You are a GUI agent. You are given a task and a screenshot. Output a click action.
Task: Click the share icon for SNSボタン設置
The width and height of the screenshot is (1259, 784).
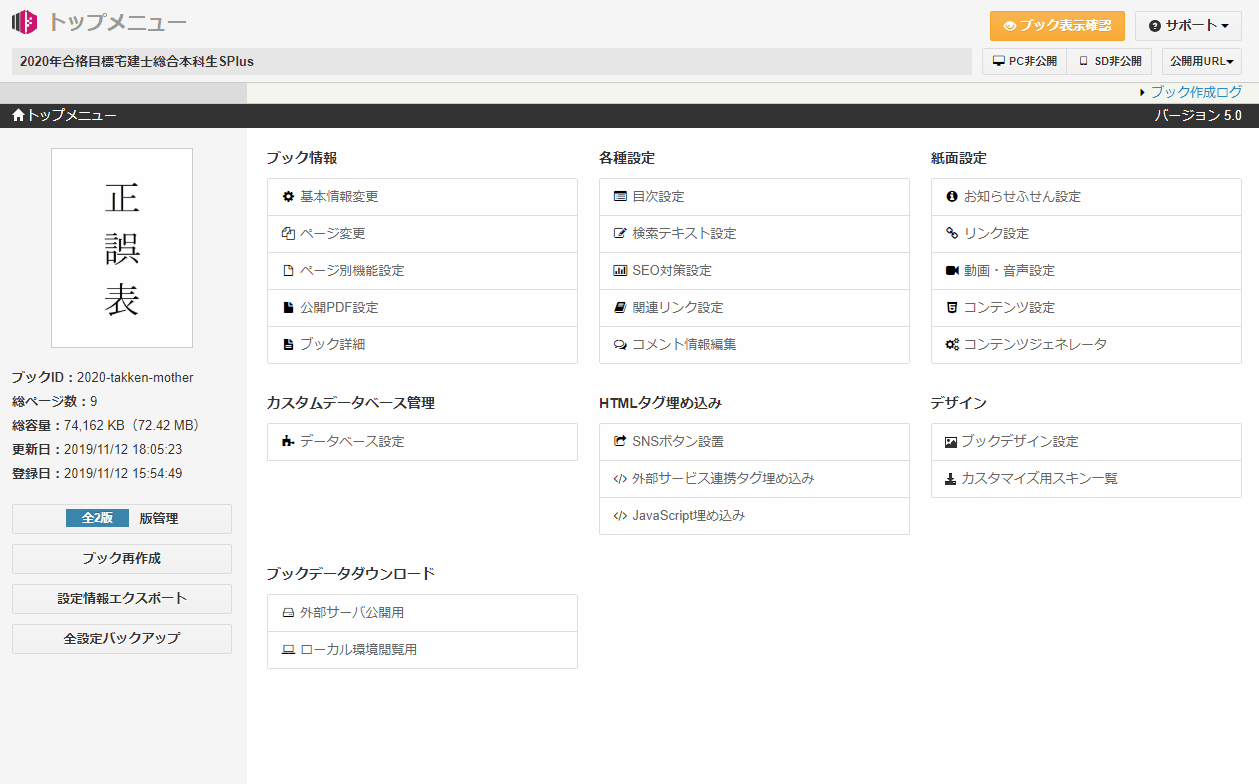click(620, 441)
